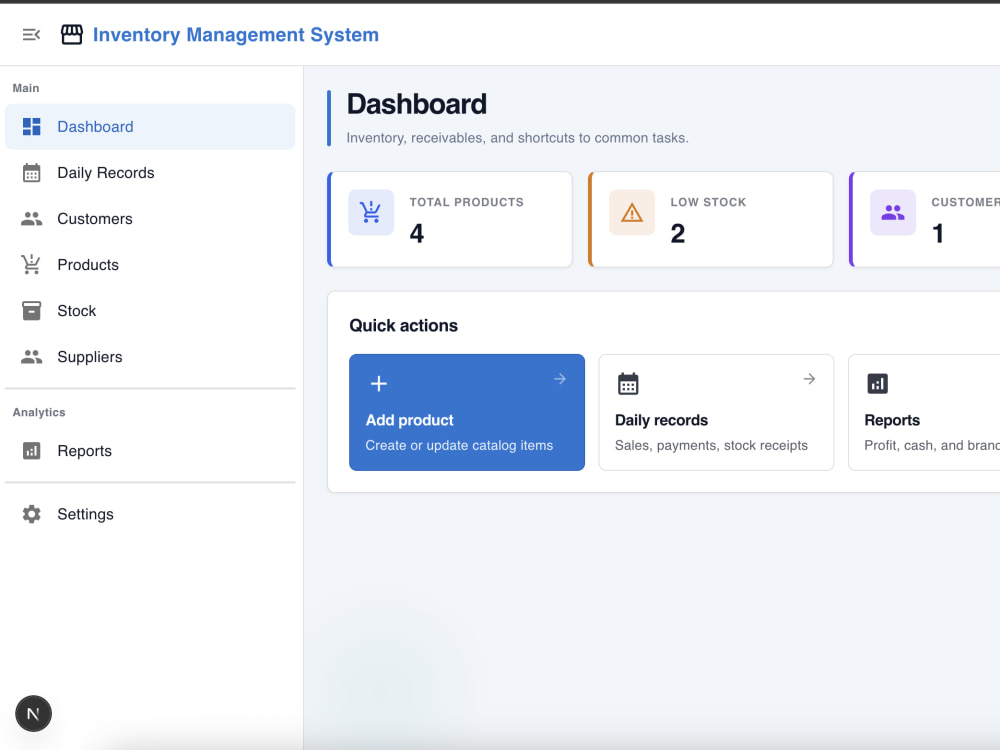This screenshot has height=750, width=1000.
Task: Click the dashboard subtitle about inventory and receivables
Action: pos(517,138)
